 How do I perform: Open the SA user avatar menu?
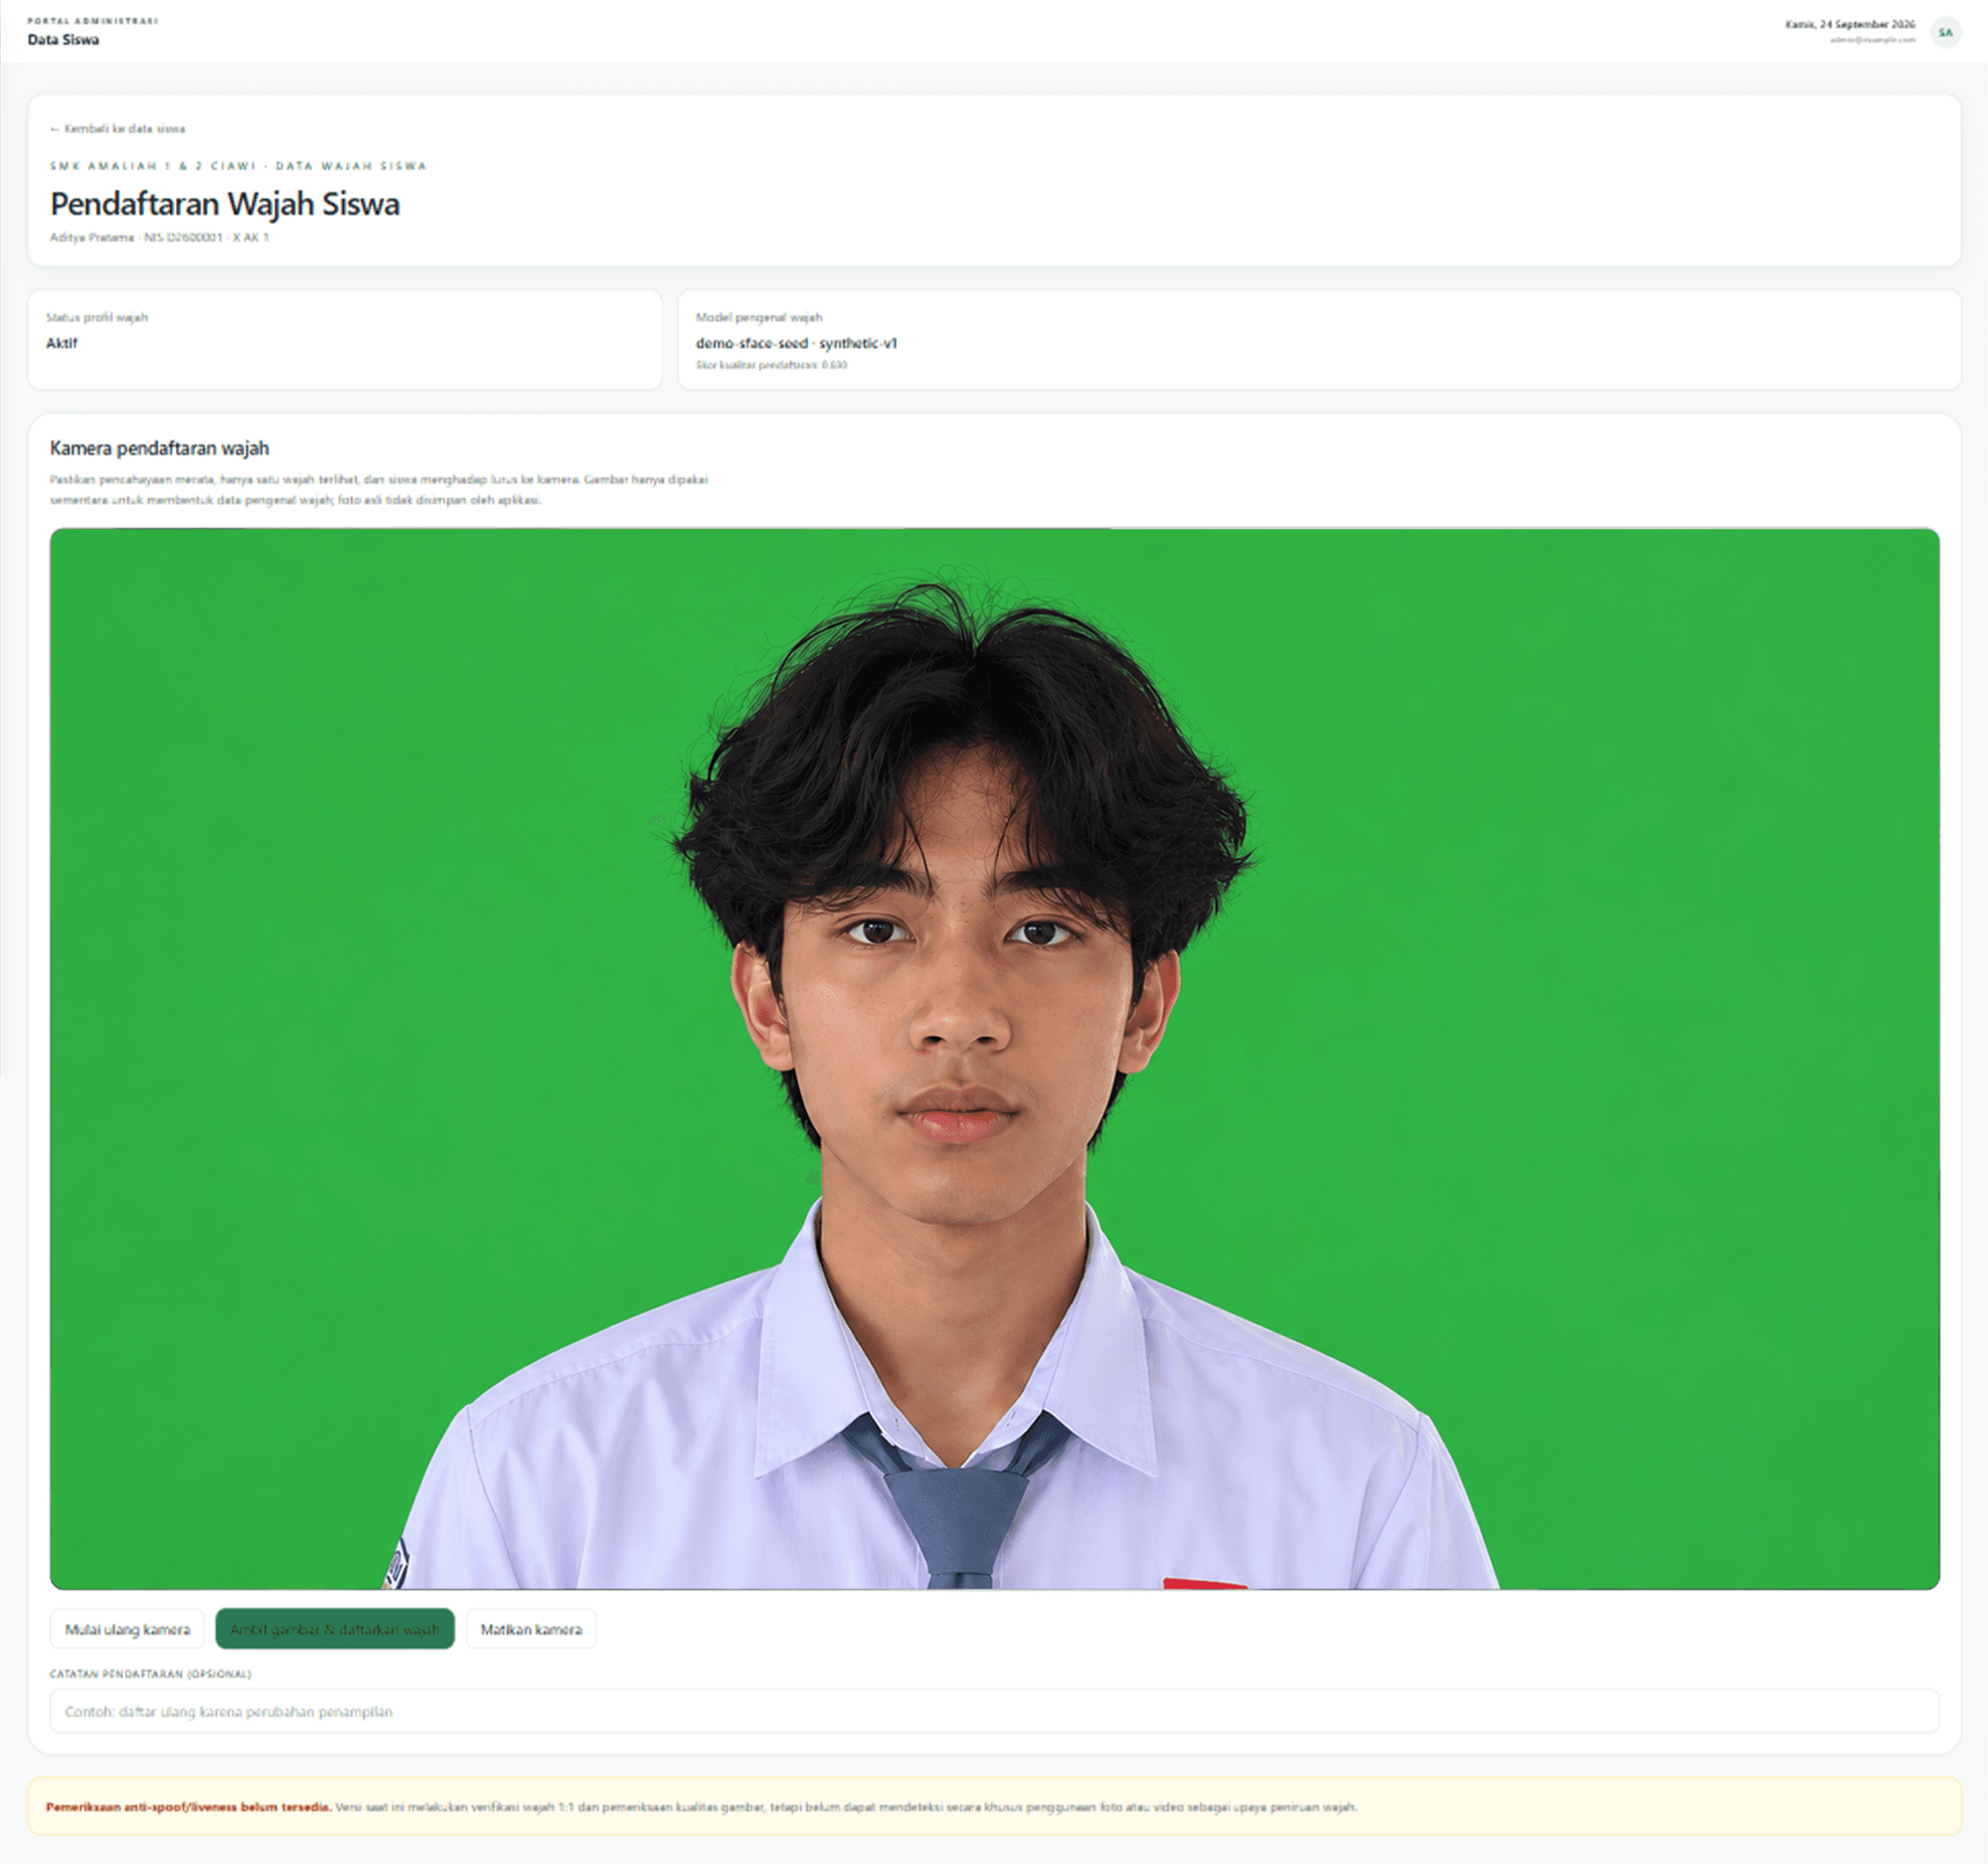pos(1945,32)
